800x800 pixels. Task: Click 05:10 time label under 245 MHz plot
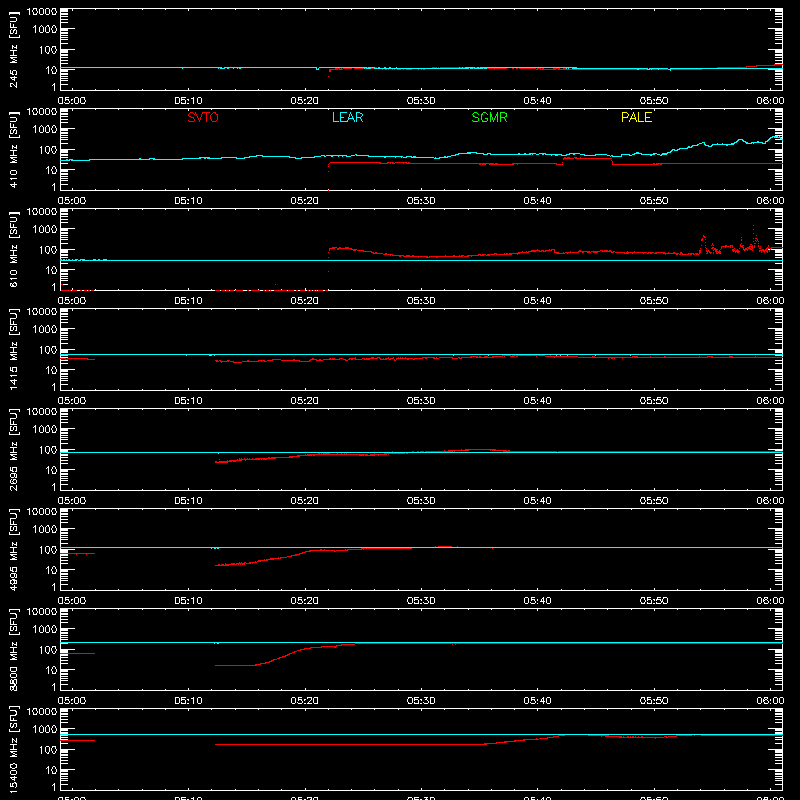(x=188, y=101)
